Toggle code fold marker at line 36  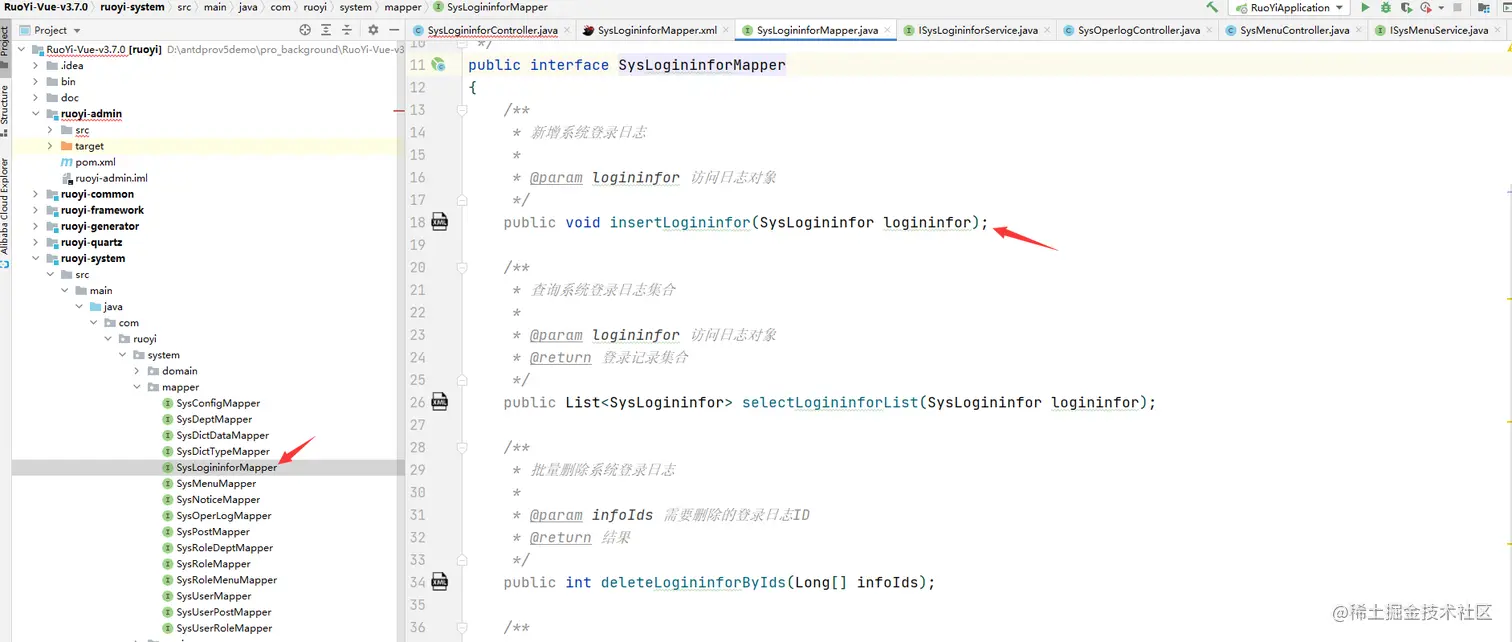(462, 627)
